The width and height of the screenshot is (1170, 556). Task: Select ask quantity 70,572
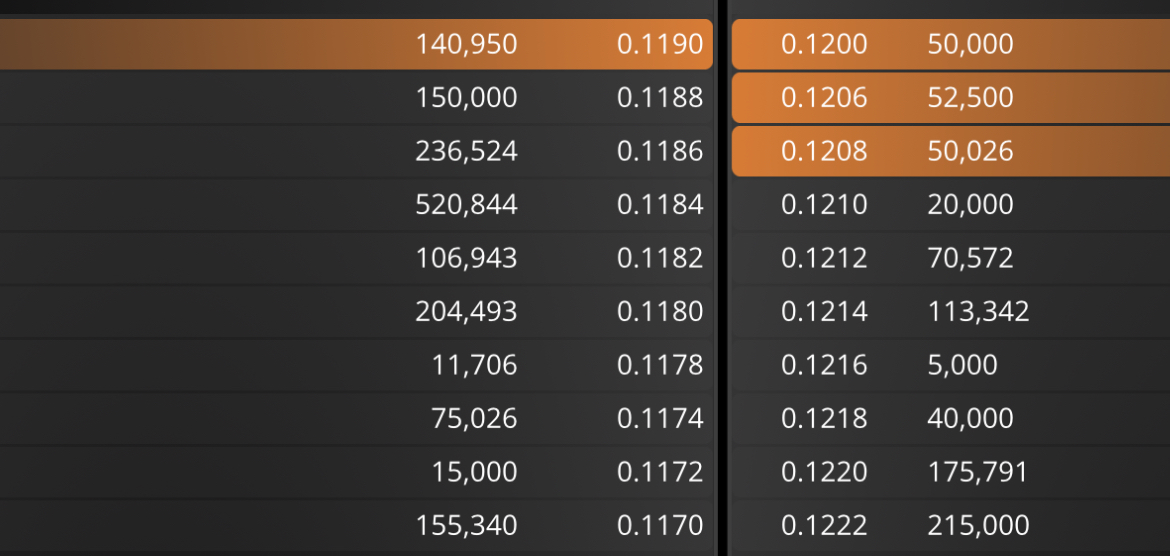point(970,258)
